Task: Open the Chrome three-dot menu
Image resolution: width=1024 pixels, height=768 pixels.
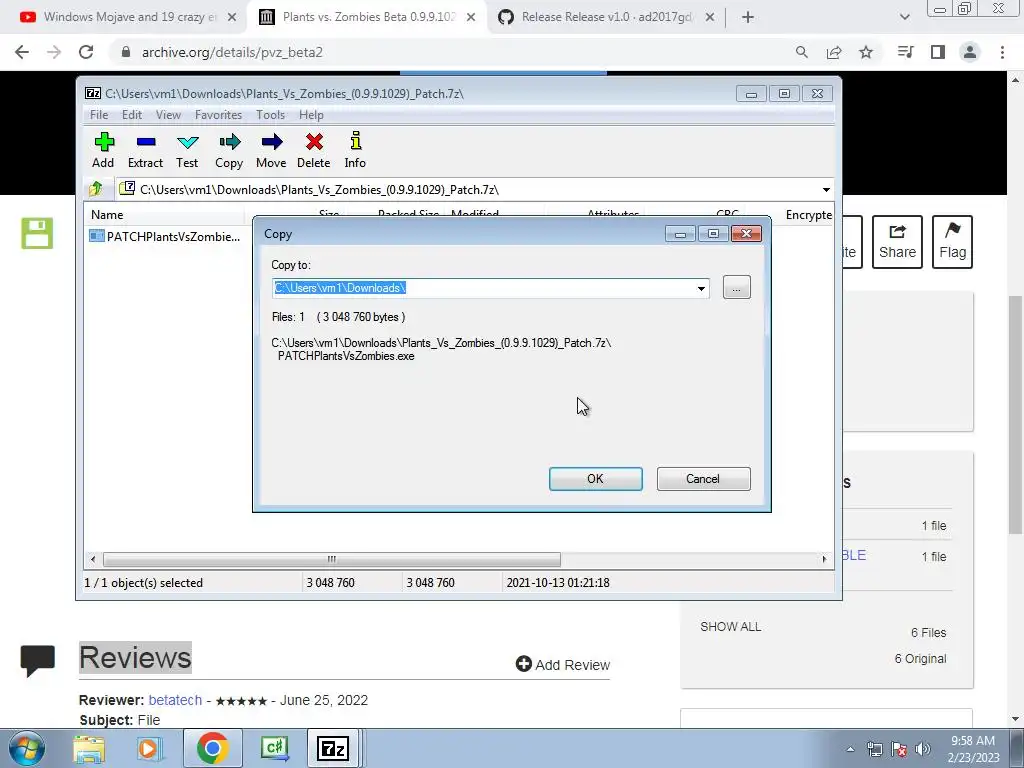Action: coord(1002,52)
